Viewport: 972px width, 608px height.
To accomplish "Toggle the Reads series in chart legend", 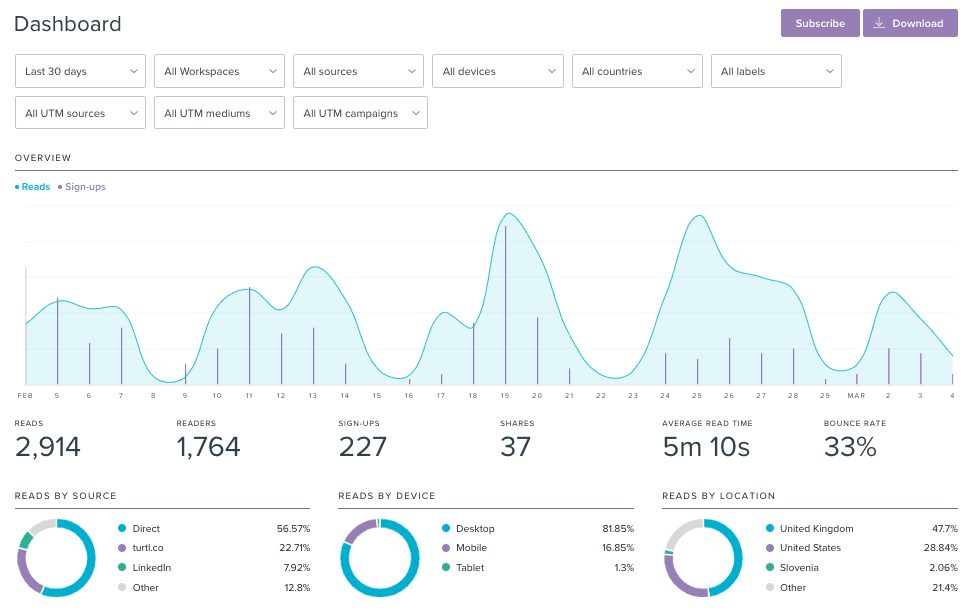I will tap(33, 187).
